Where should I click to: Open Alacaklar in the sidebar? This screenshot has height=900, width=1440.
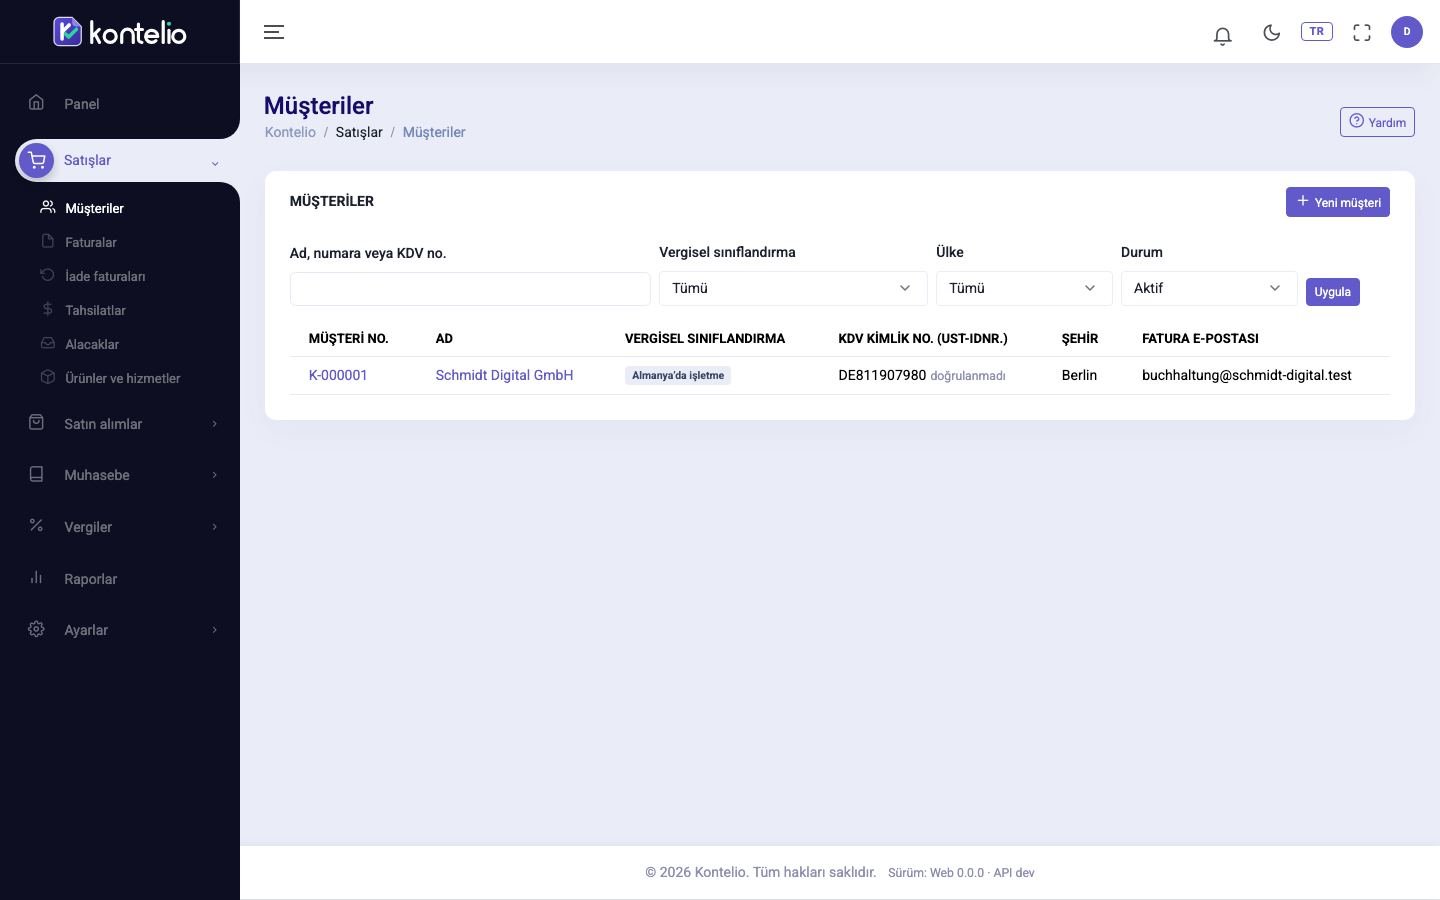point(92,344)
